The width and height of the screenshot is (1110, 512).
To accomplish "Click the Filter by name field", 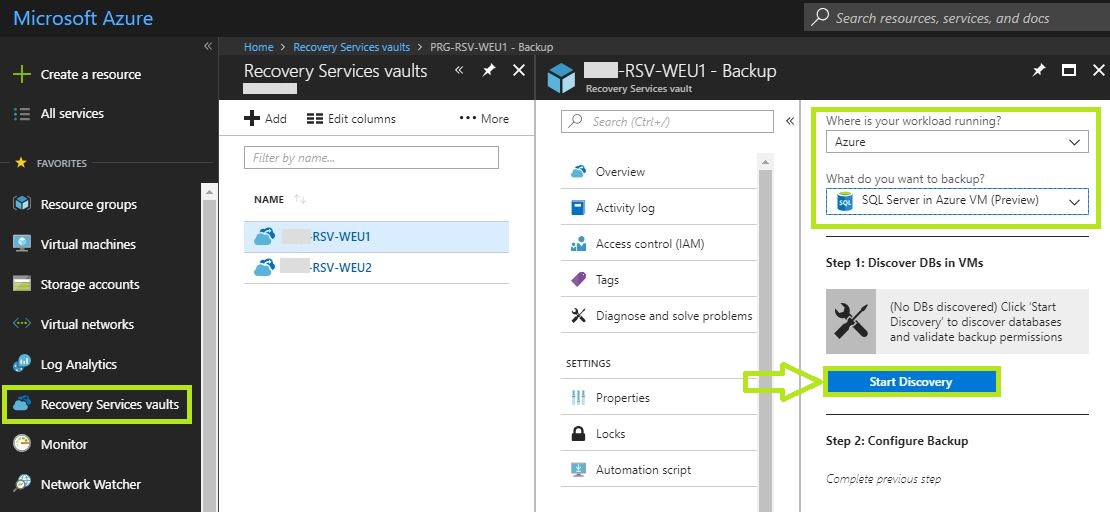I will click(372, 158).
